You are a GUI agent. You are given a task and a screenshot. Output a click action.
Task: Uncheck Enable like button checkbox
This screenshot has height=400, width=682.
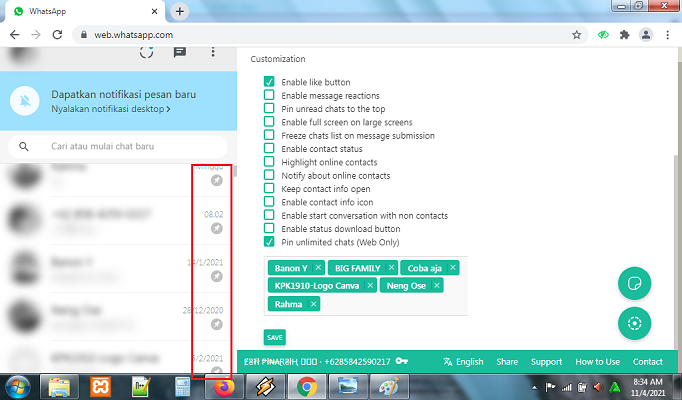[x=269, y=81]
